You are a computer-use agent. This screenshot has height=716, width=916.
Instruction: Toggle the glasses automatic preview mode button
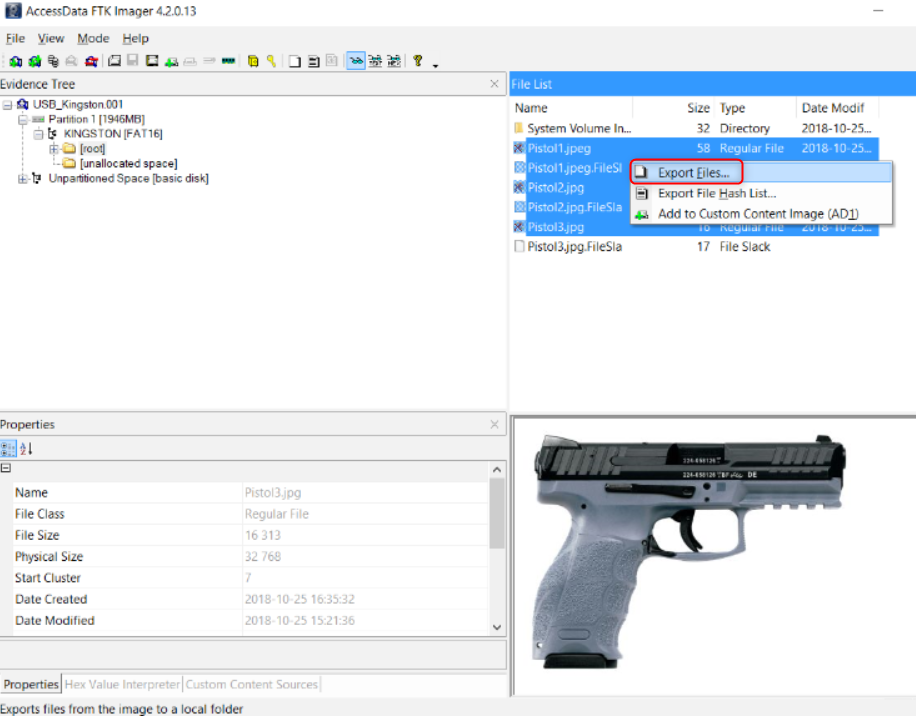click(x=356, y=62)
